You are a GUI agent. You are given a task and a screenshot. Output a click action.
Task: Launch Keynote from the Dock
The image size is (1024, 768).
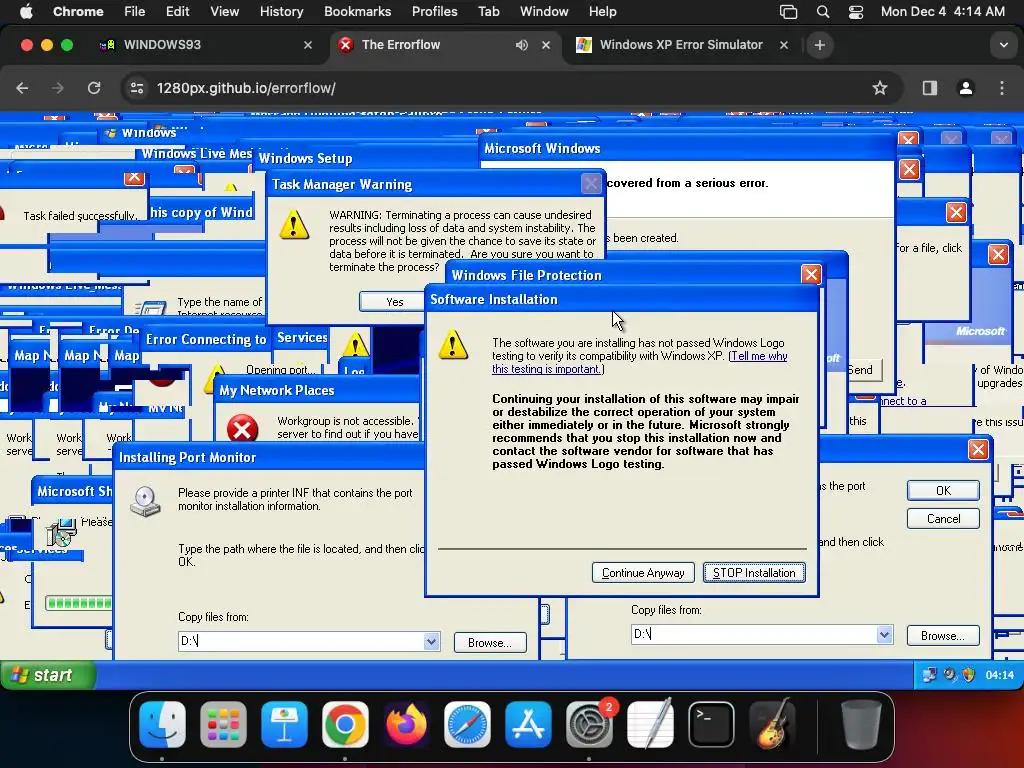pos(284,724)
